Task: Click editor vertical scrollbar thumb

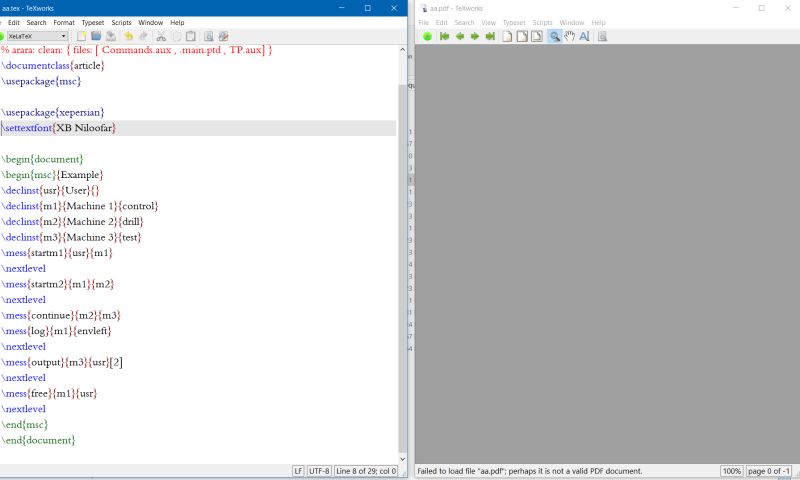Action: 402,268
